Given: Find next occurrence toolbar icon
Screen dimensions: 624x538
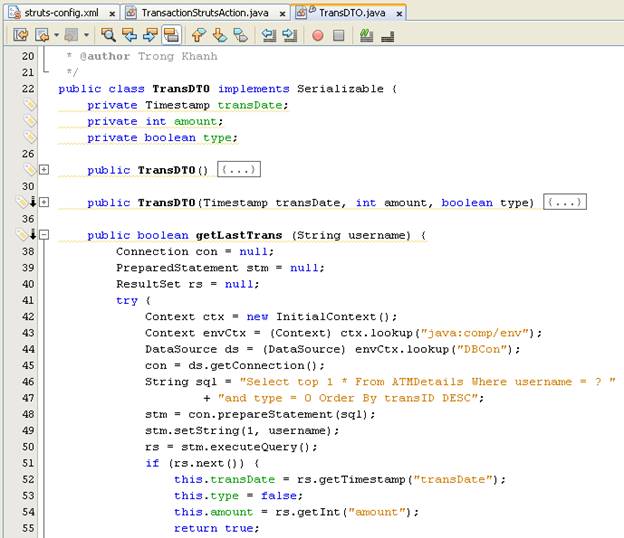Looking at the screenshot, I should pyautogui.click(x=150, y=35).
